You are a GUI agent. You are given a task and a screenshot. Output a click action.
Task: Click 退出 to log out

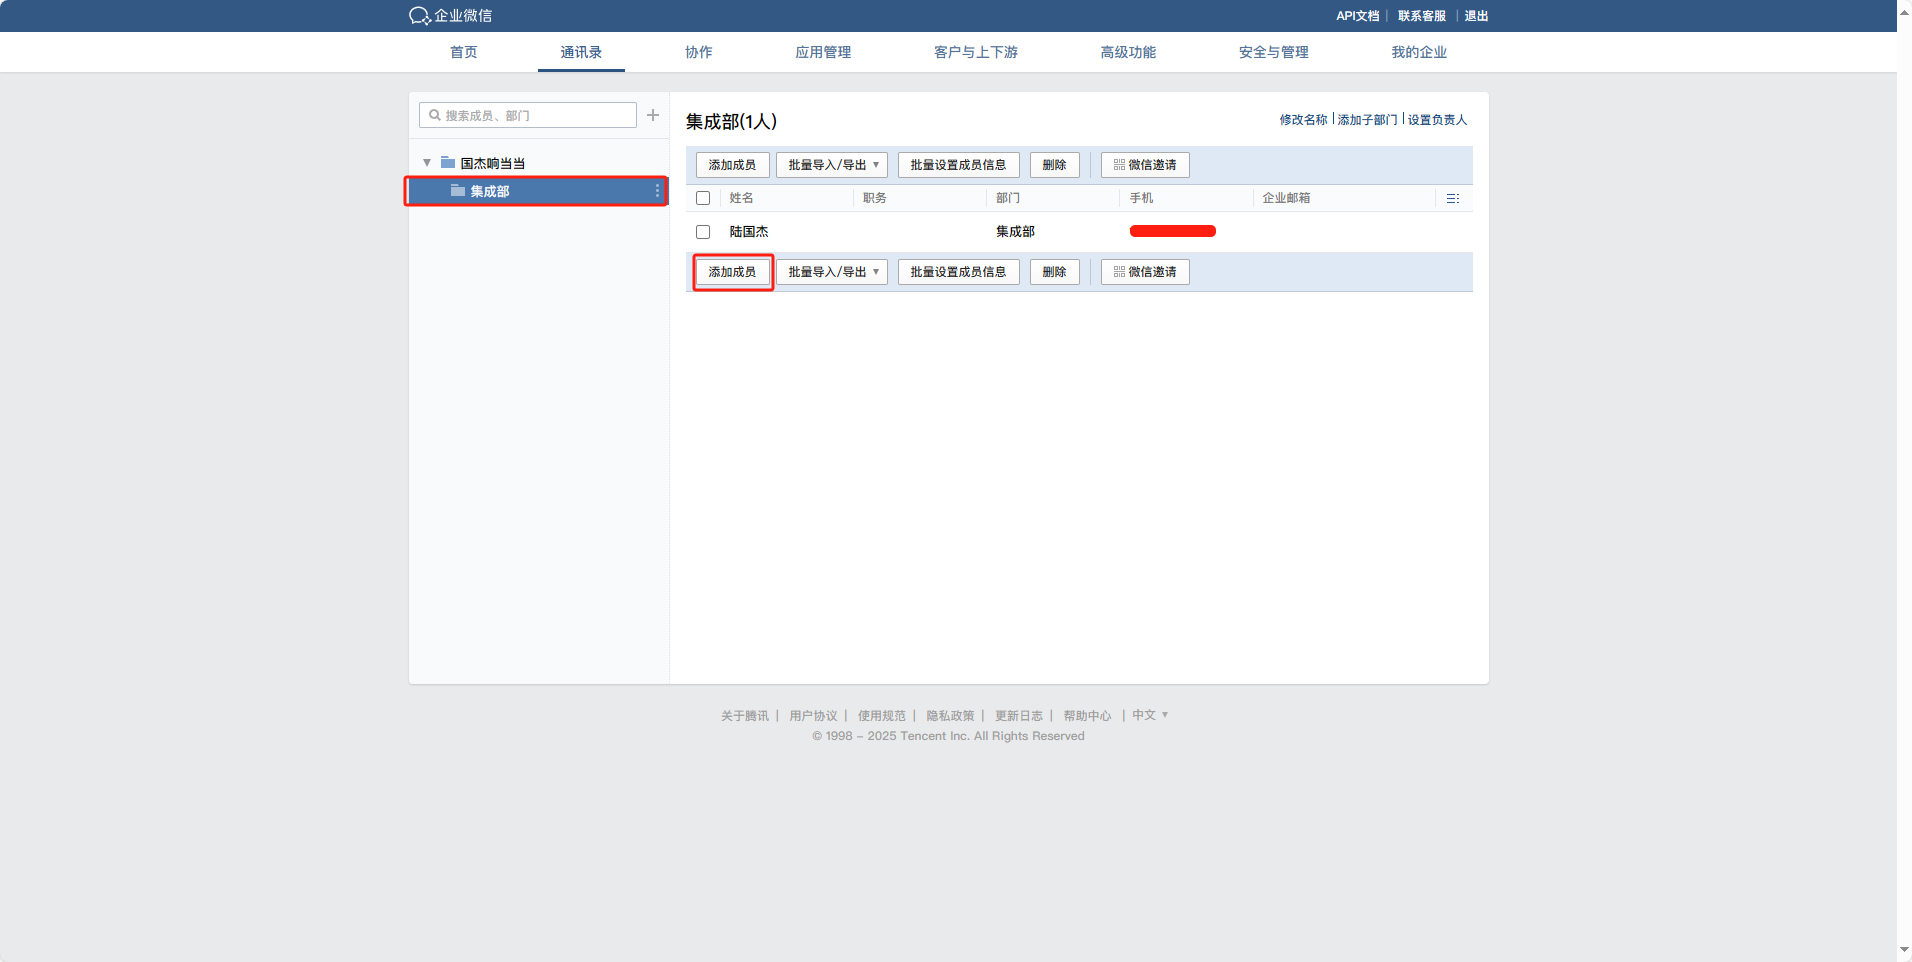coord(1476,16)
